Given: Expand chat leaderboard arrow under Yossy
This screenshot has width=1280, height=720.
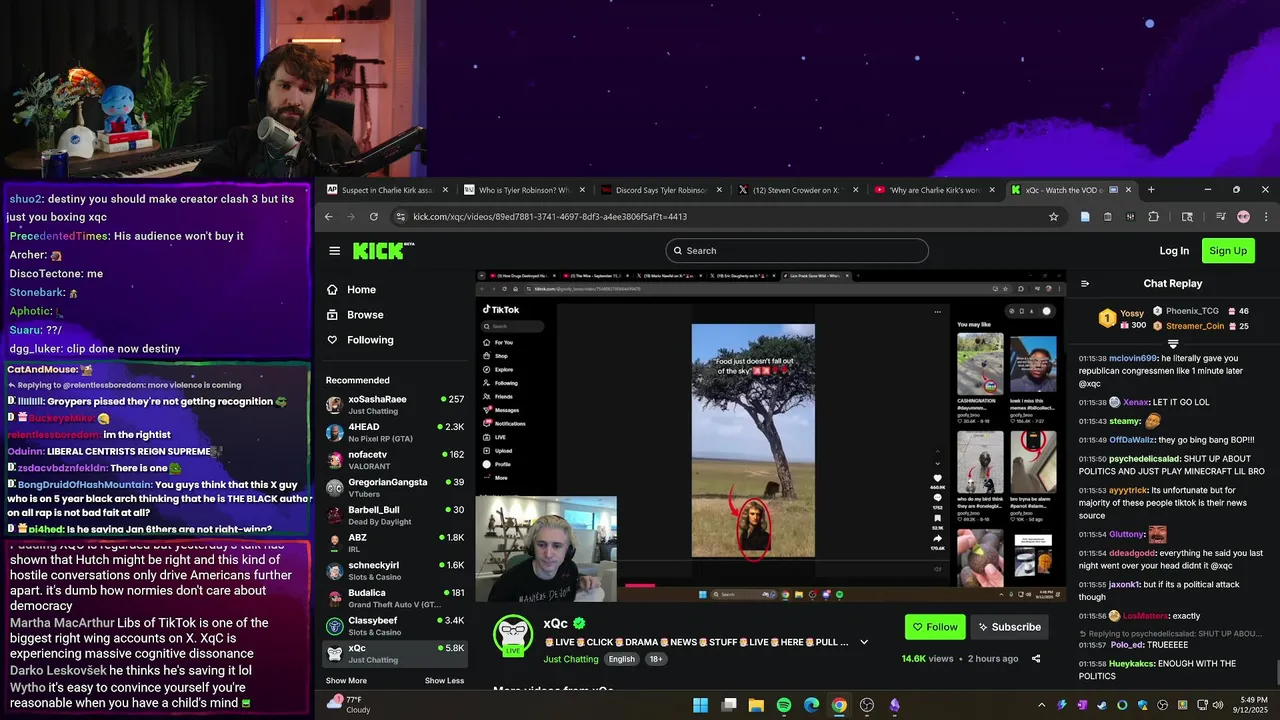Looking at the screenshot, I should click(x=1173, y=343).
